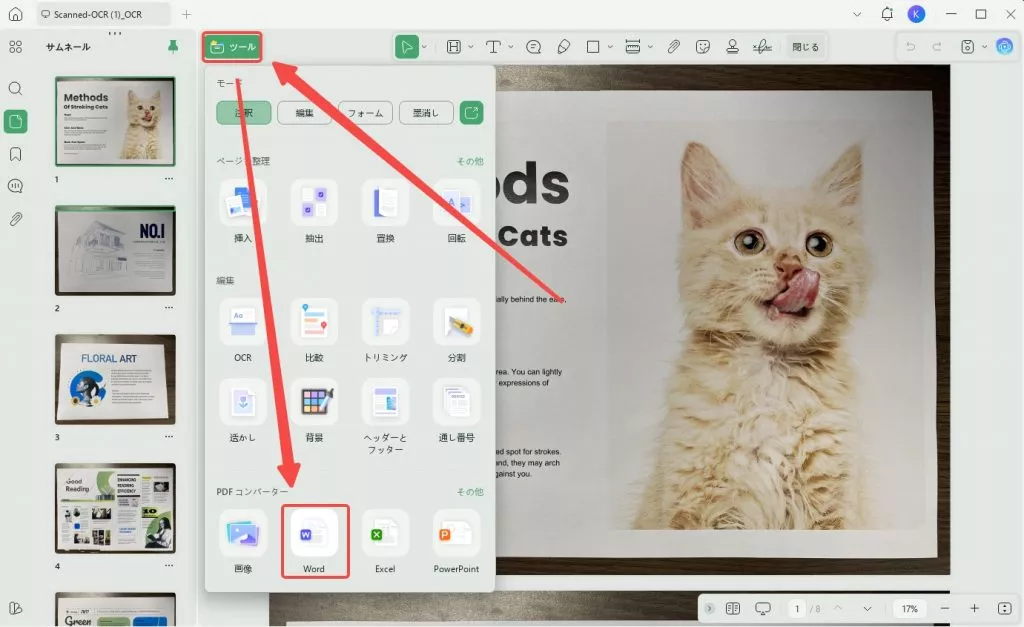Select the stamp tool in the toolbar
Viewport: 1024px width, 627px height.
(x=732, y=47)
